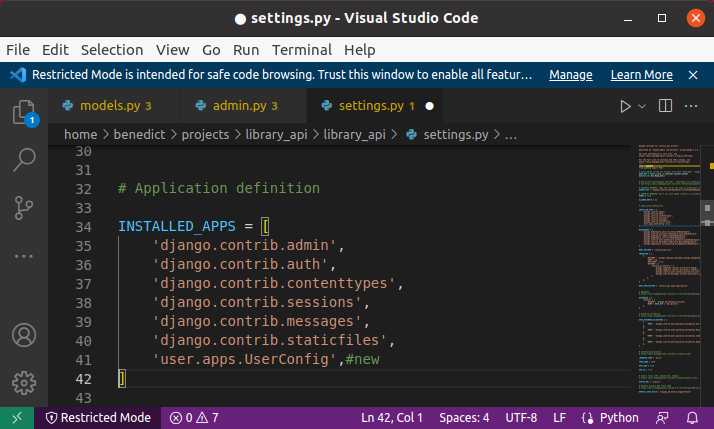Open problems panel via errors and warnings count
The height and width of the screenshot is (429, 714).
tap(194, 418)
